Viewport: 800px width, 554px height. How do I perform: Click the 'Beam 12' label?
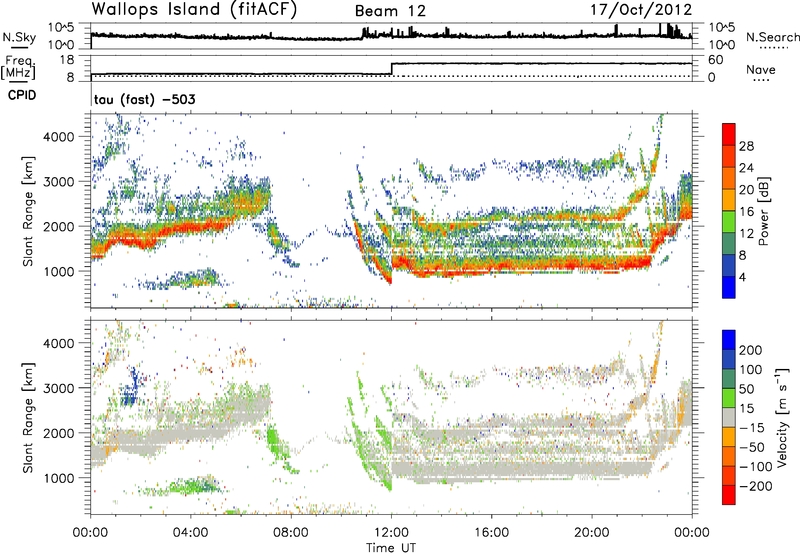(x=390, y=11)
